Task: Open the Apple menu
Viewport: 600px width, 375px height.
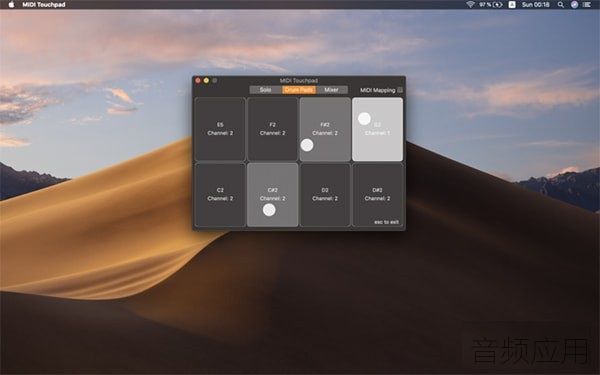Action: point(11,5)
